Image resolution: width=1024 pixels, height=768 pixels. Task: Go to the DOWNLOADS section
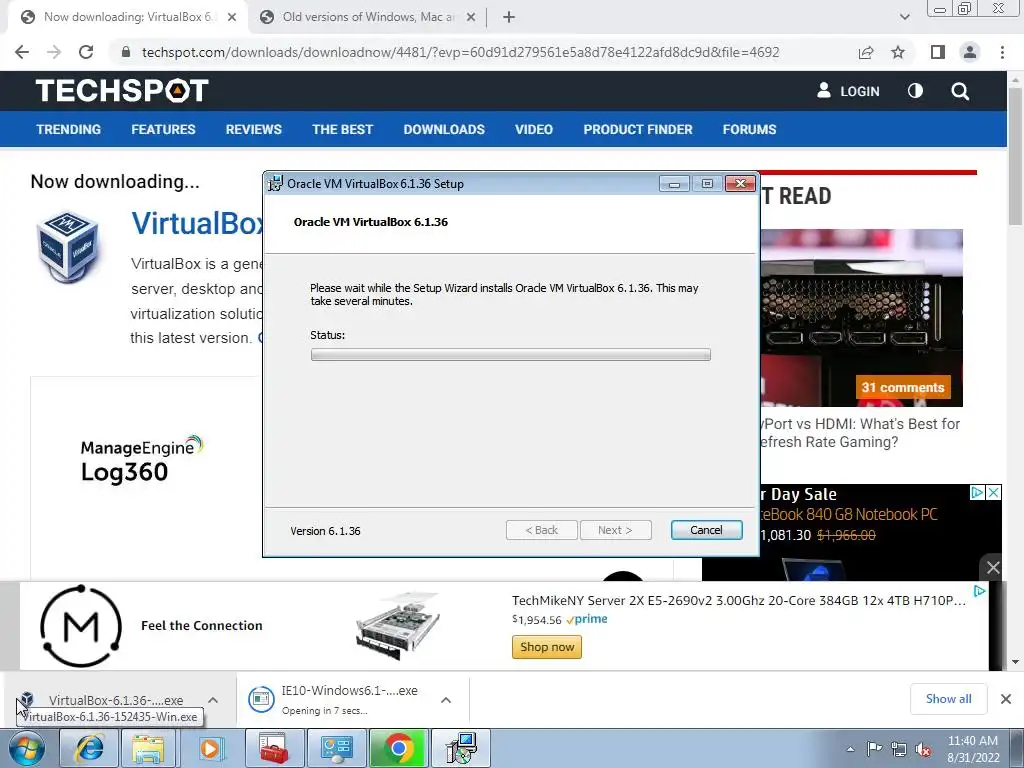pos(444,129)
